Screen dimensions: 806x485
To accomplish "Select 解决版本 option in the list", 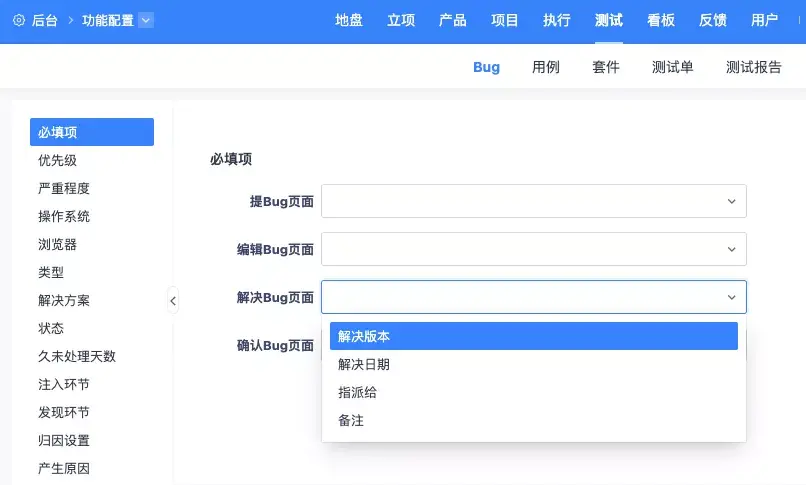I will [534, 336].
